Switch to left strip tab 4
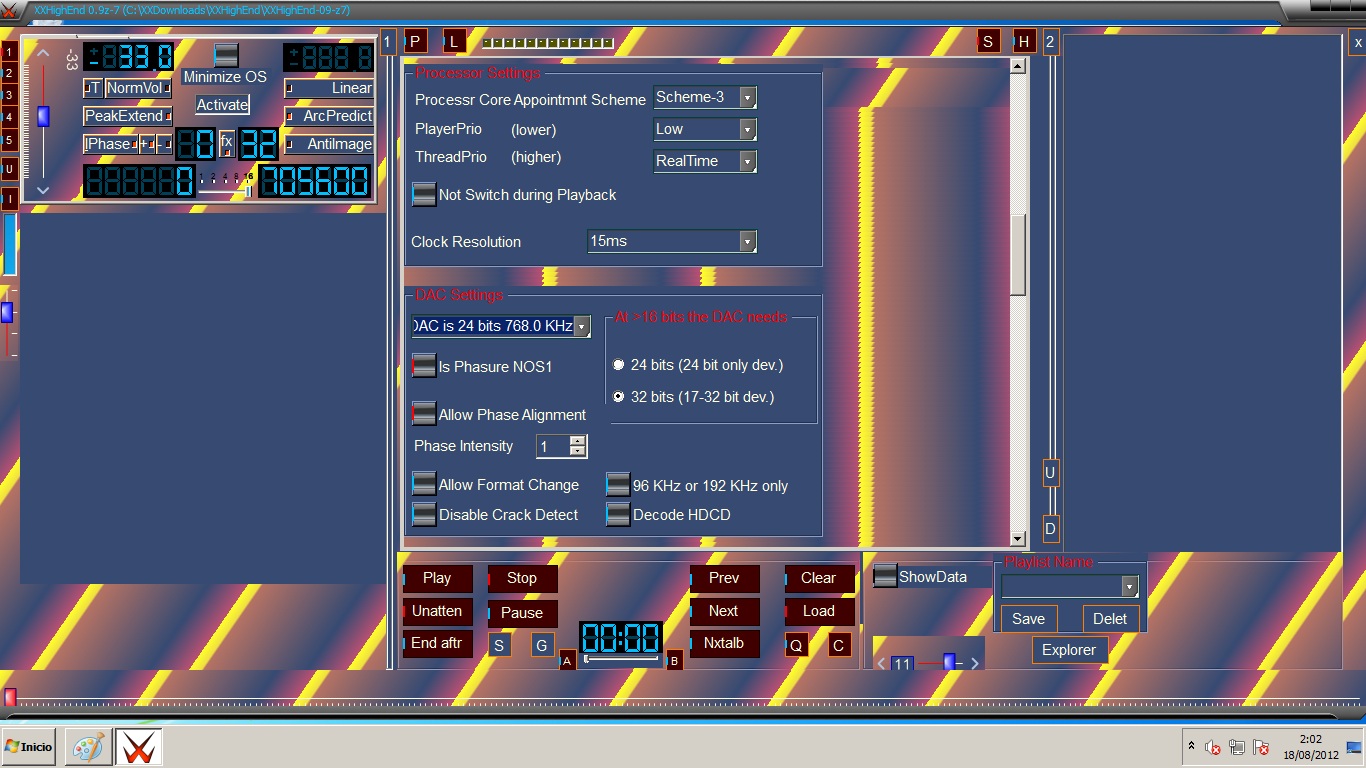Image resolution: width=1366 pixels, height=768 pixels. 8,118
